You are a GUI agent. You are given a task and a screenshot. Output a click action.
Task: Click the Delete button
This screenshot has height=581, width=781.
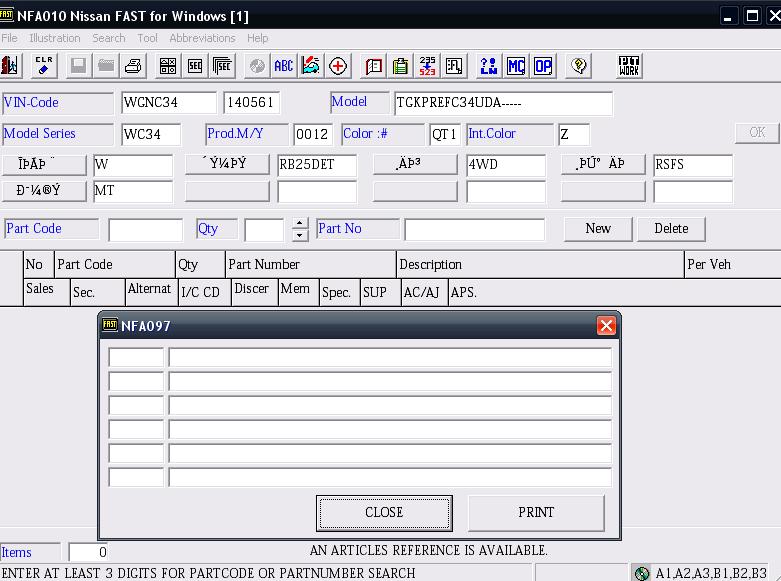[x=671, y=229]
